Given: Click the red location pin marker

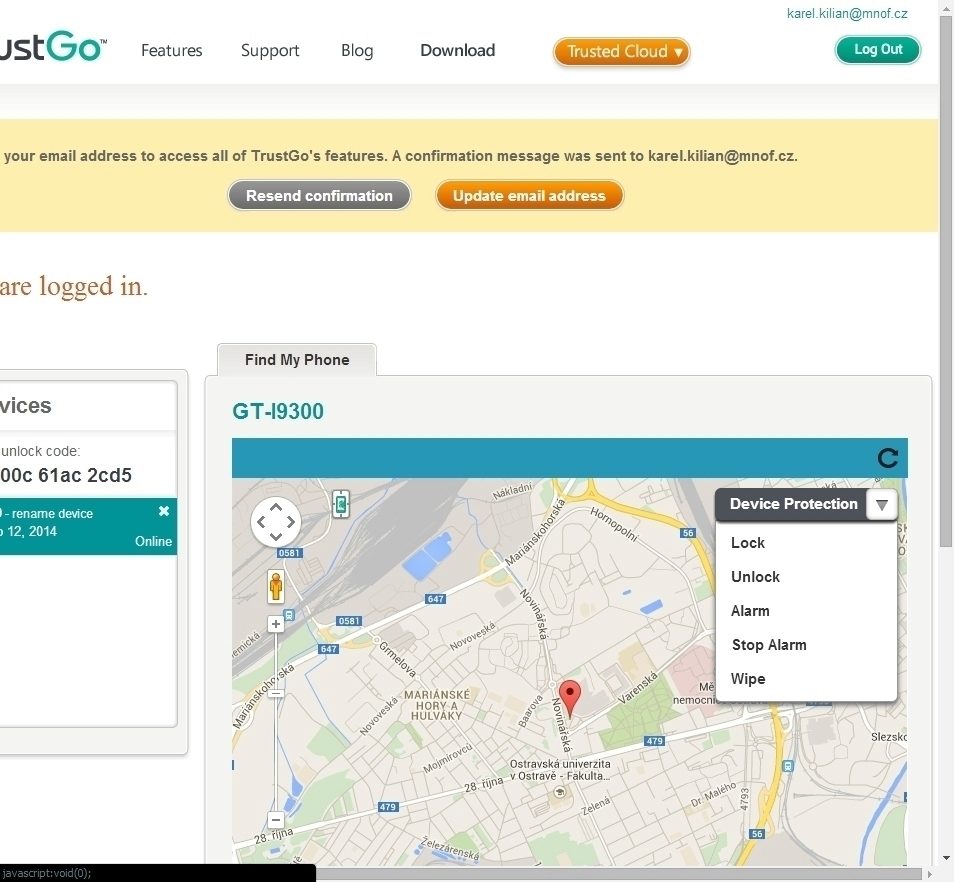Looking at the screenshot, I should (569, 698).
